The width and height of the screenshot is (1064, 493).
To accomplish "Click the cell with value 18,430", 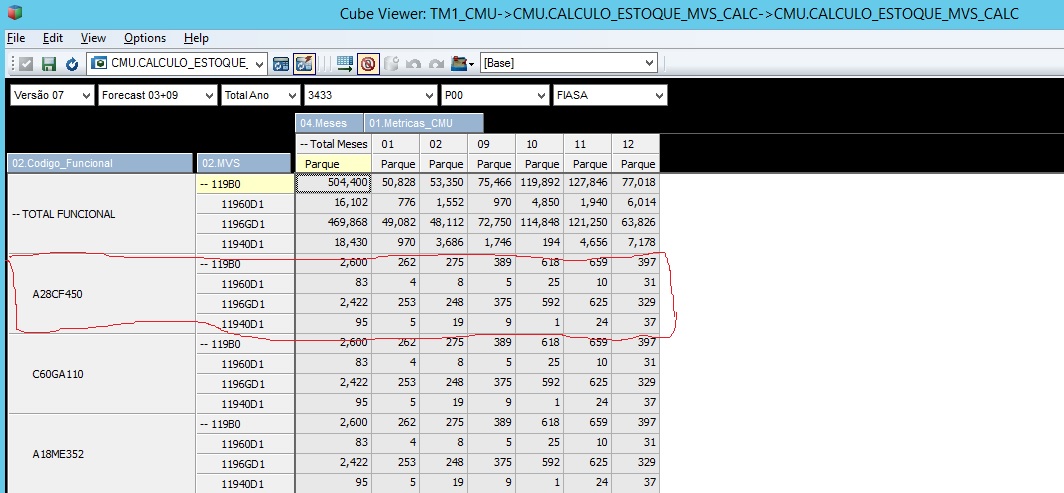I will (334, 243).
